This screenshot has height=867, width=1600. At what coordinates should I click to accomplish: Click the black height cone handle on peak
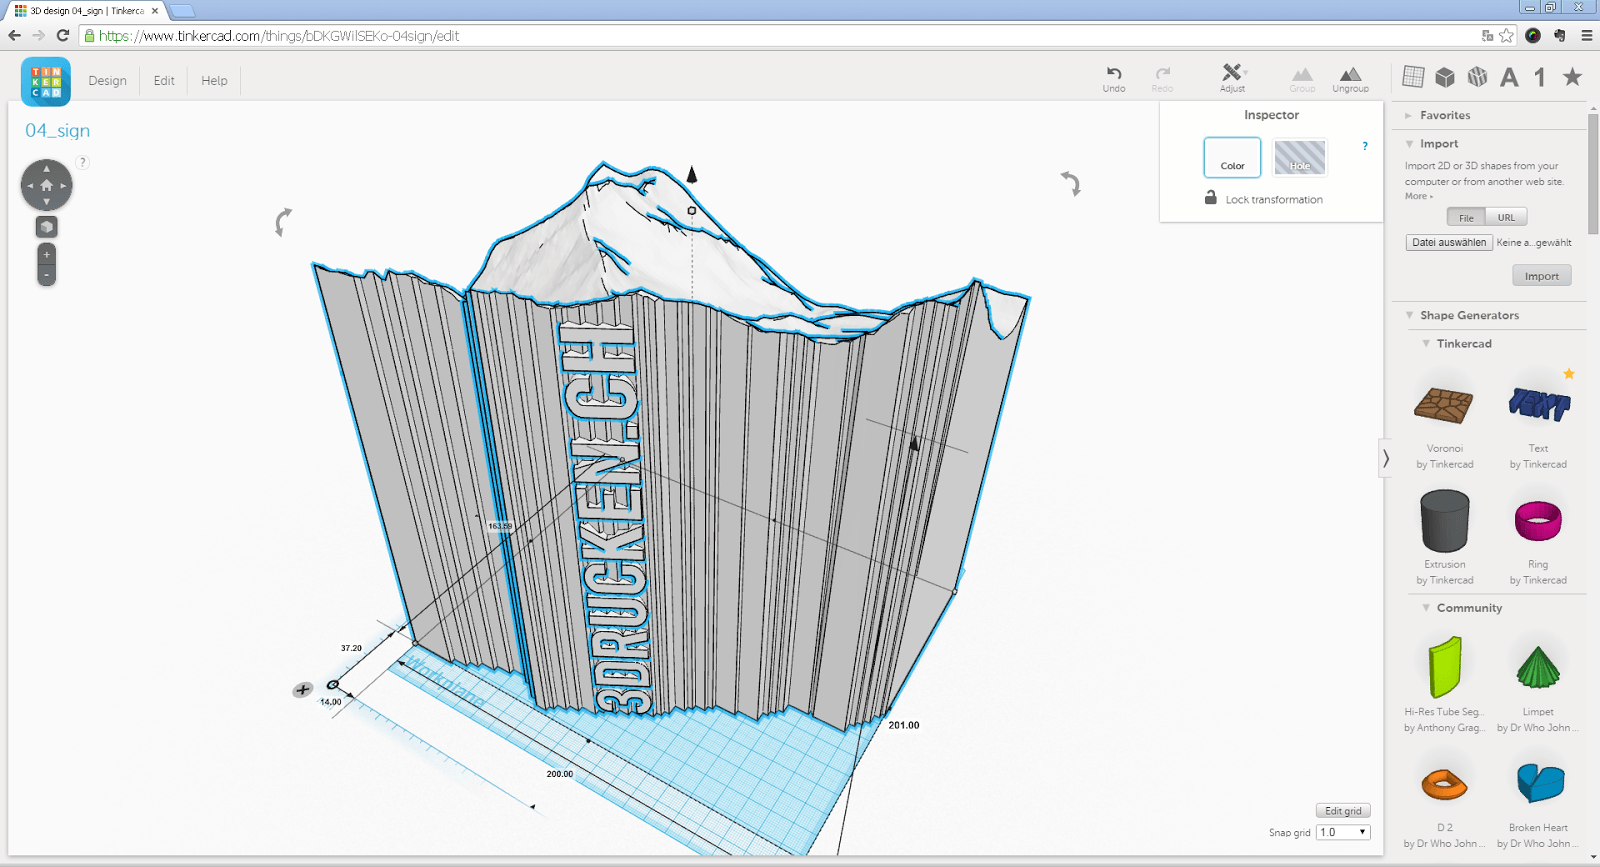click(691, 174)
